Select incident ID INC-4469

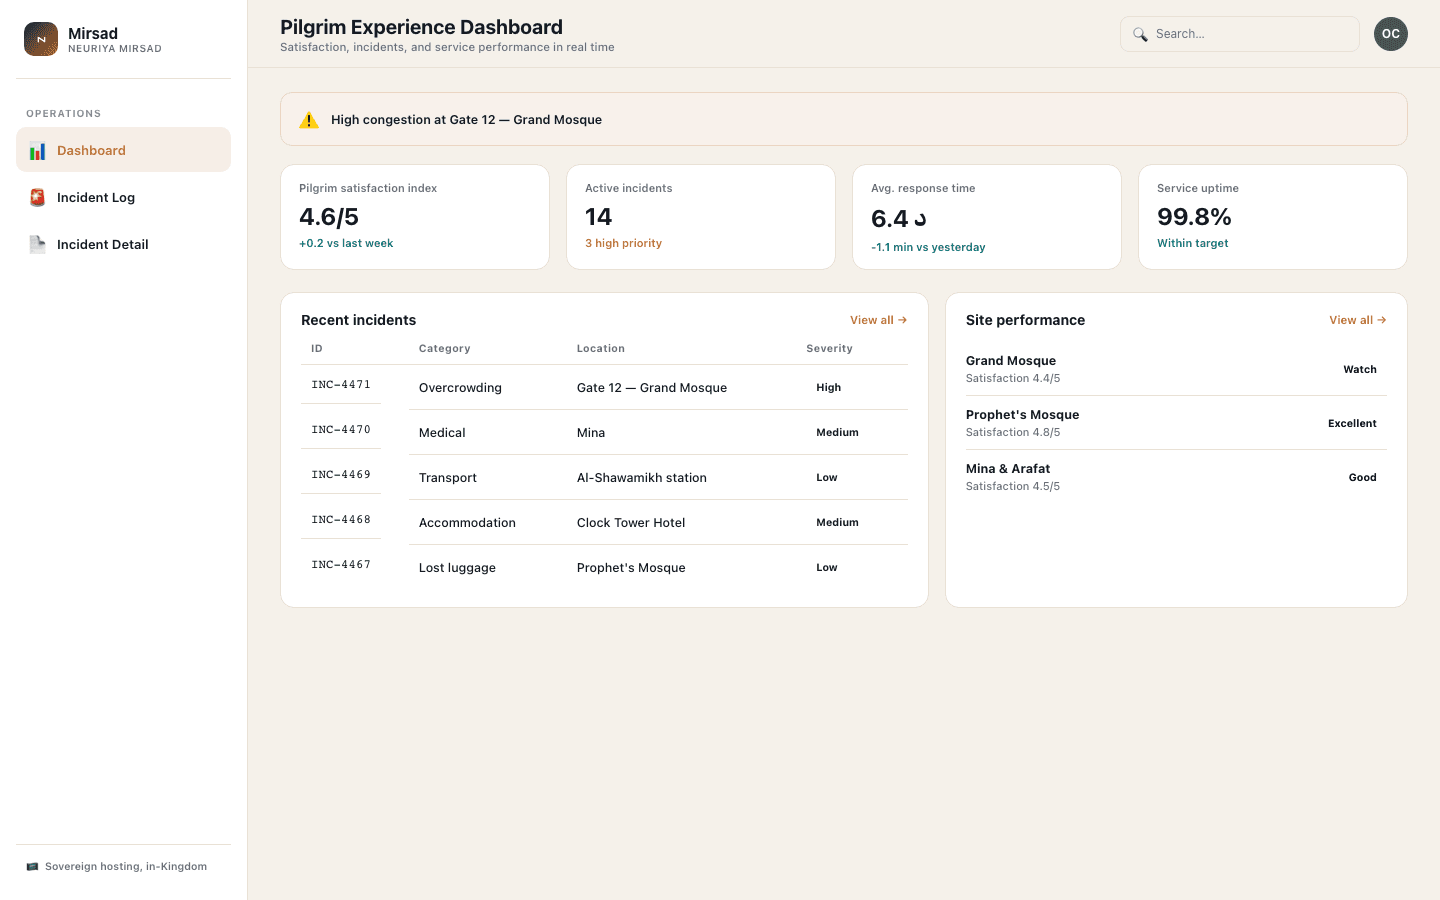pyautogui.click(x=341, y=475)
